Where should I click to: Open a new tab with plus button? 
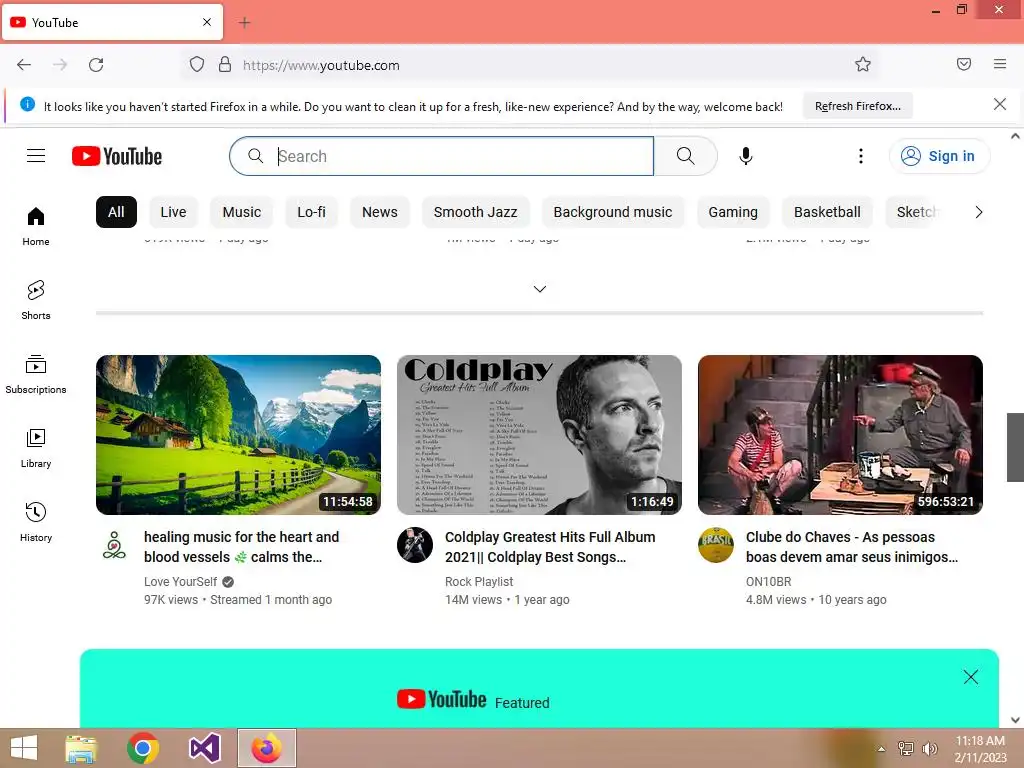click(244, 23)
